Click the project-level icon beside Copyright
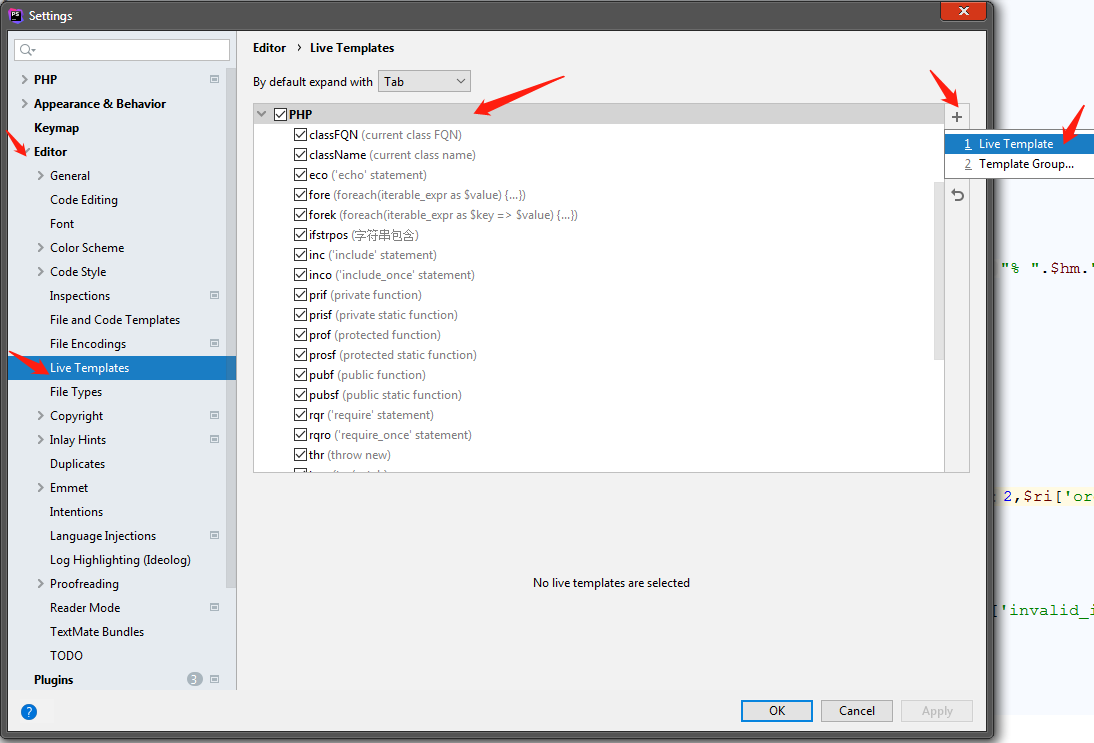The width and height of the screenshot is (1094, 743). coord(214,416)
